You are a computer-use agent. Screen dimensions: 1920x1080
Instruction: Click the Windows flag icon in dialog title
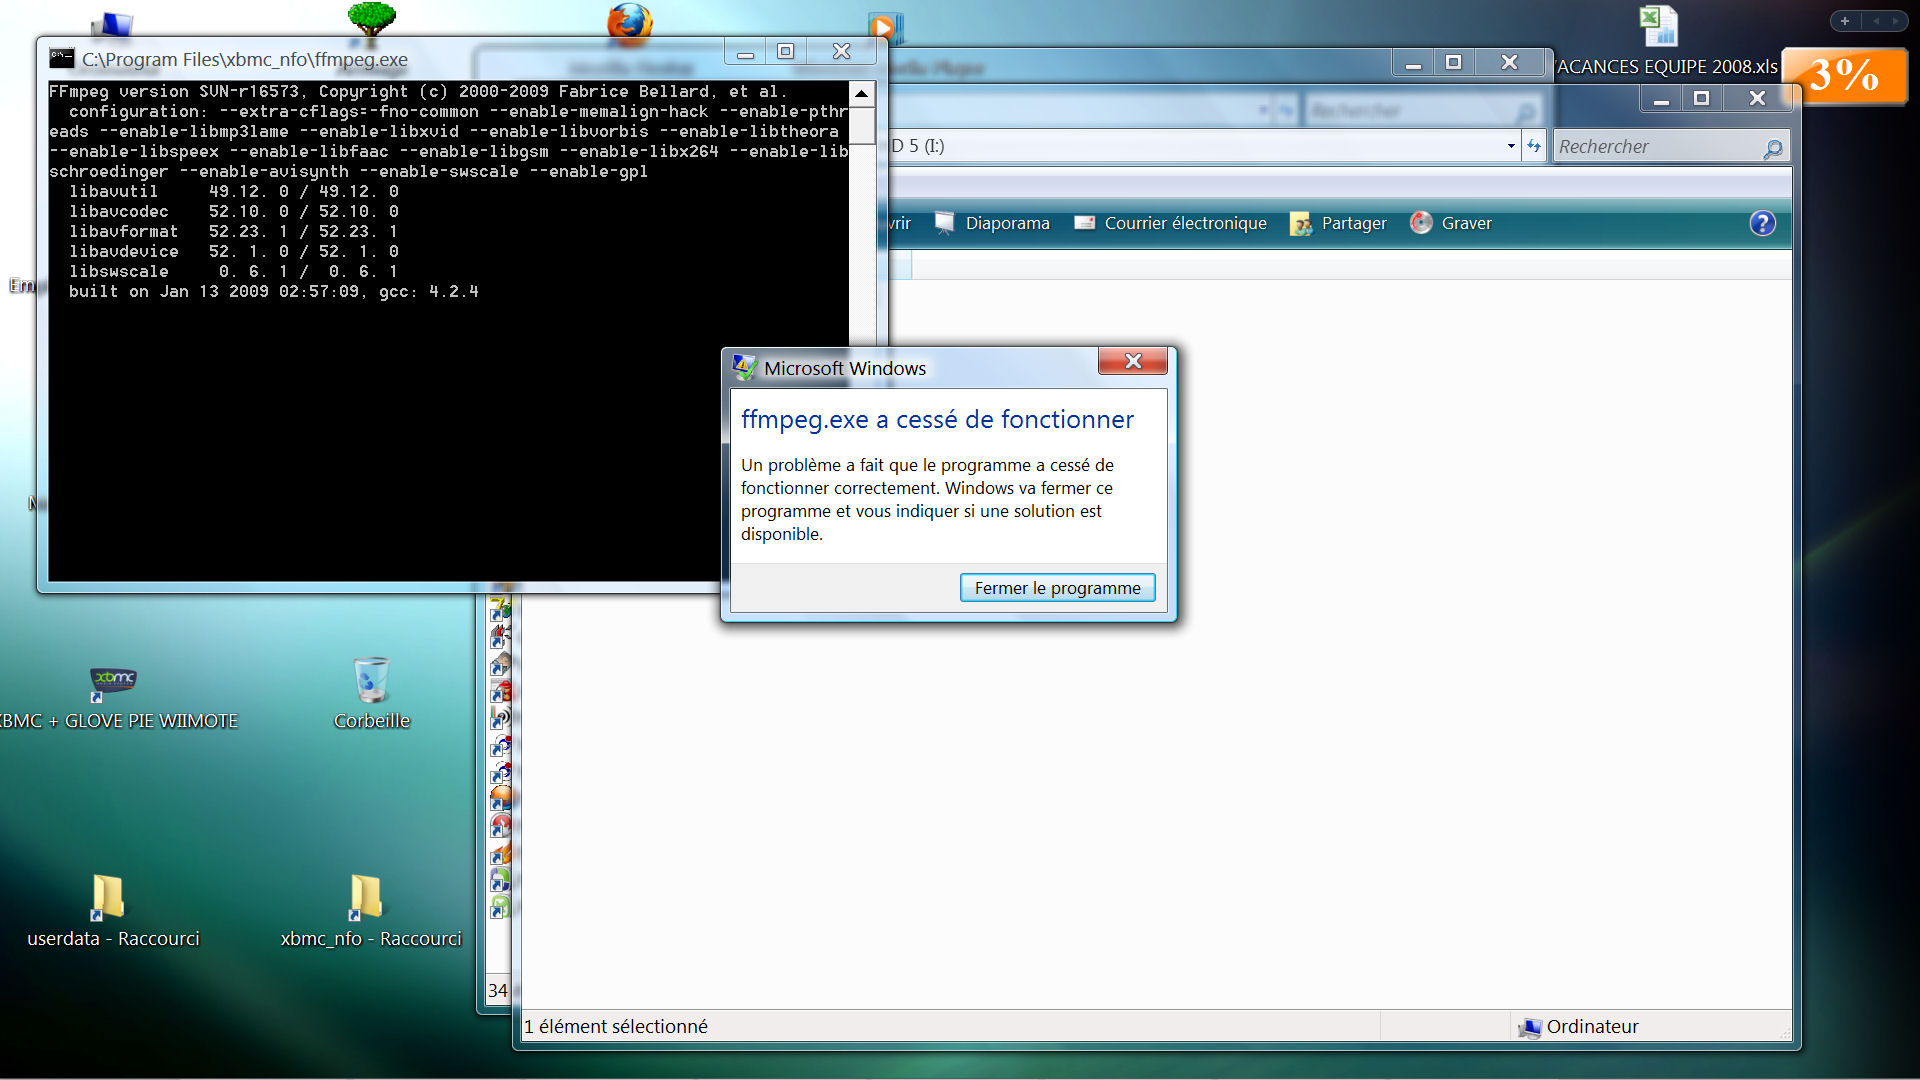pyautogui.click(x=745, y=368)
